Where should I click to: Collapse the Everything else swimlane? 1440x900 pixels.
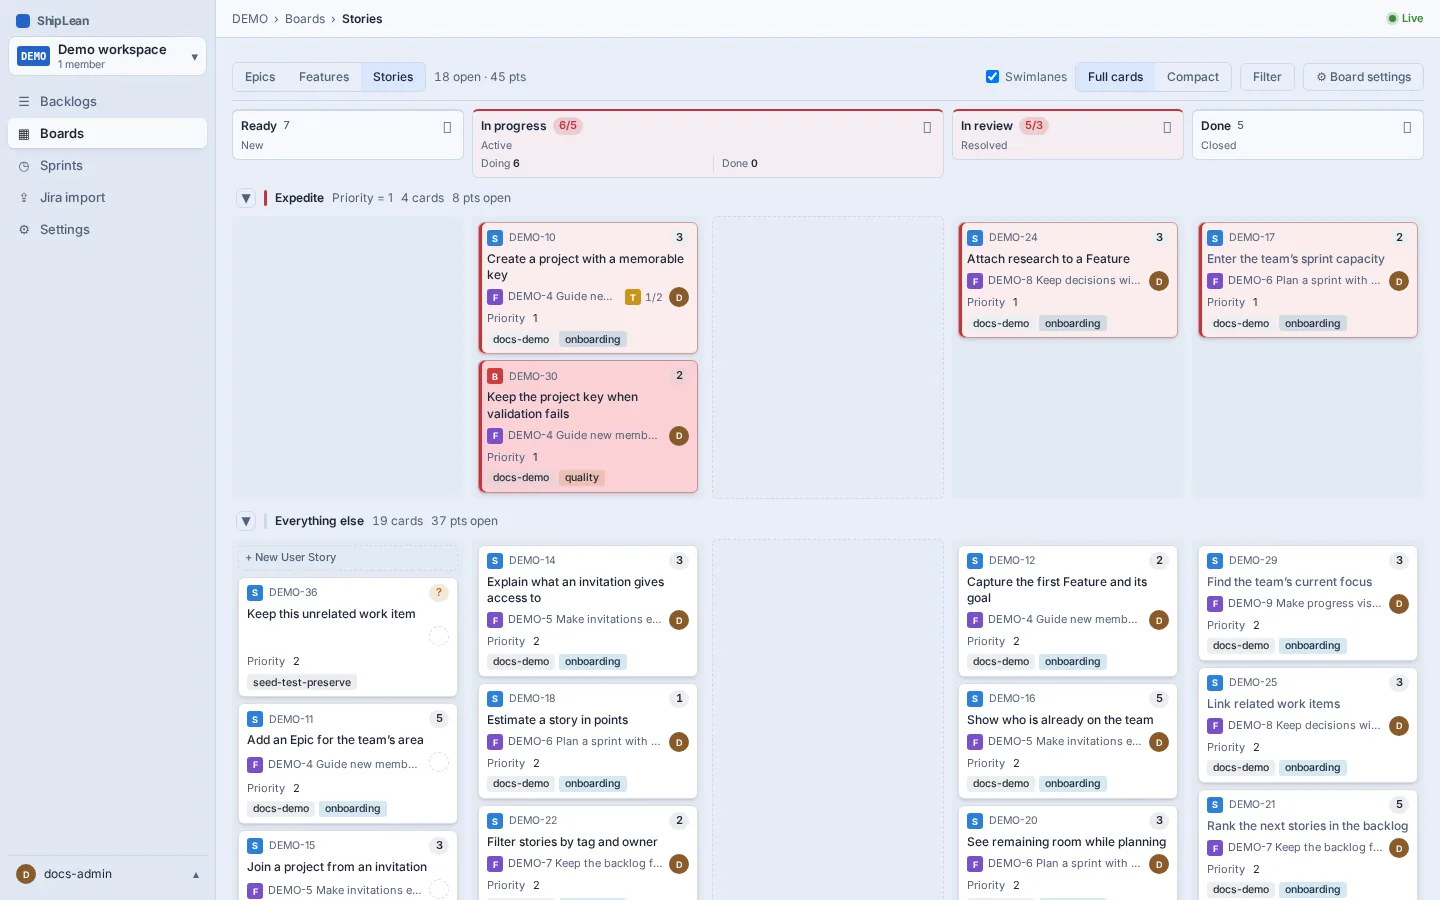tap(246, 521)
